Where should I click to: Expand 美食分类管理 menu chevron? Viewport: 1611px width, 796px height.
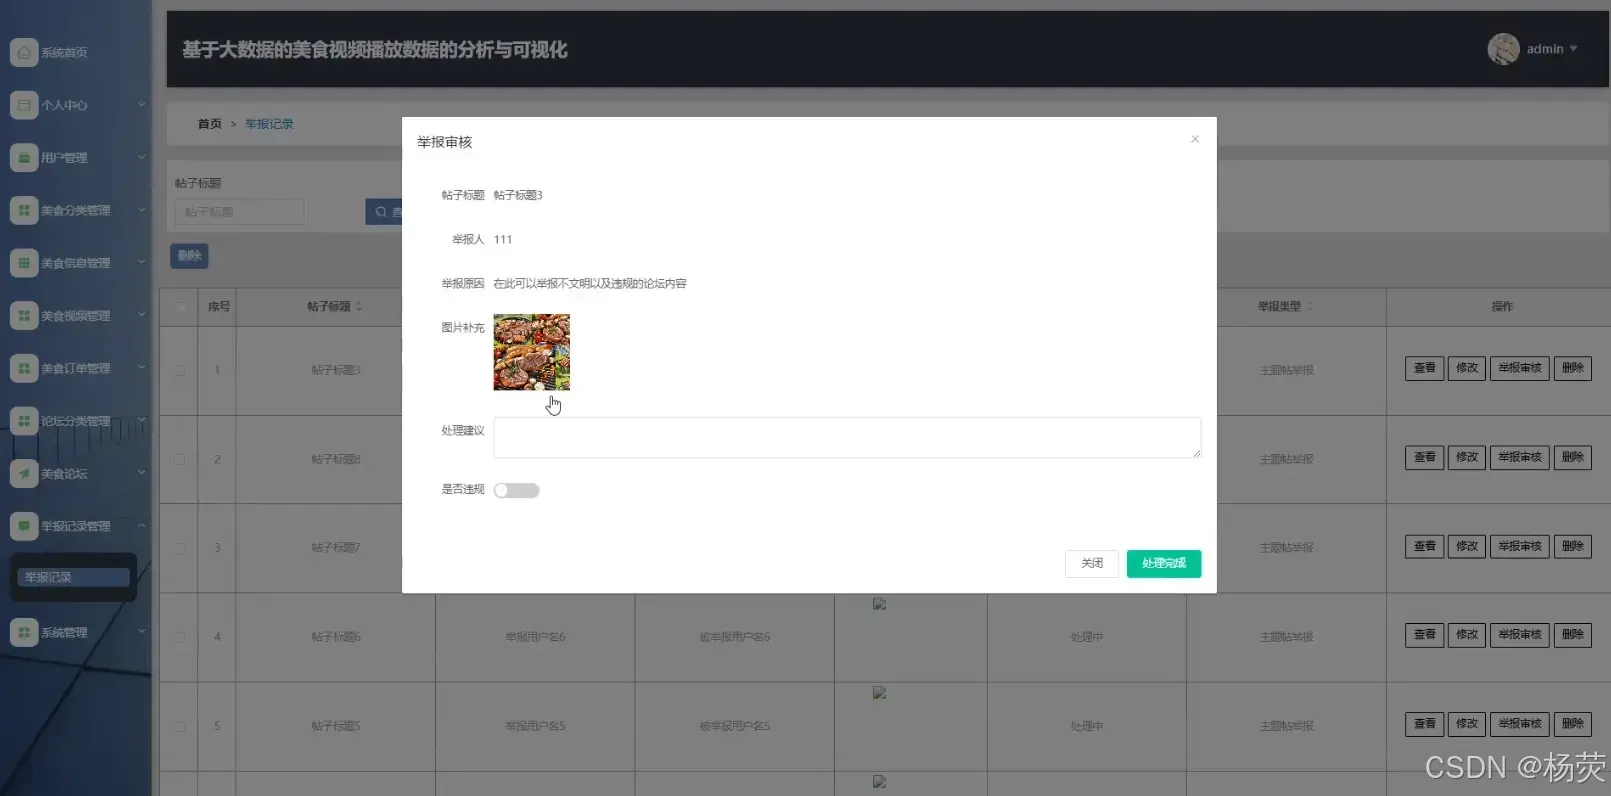(141, 210)
